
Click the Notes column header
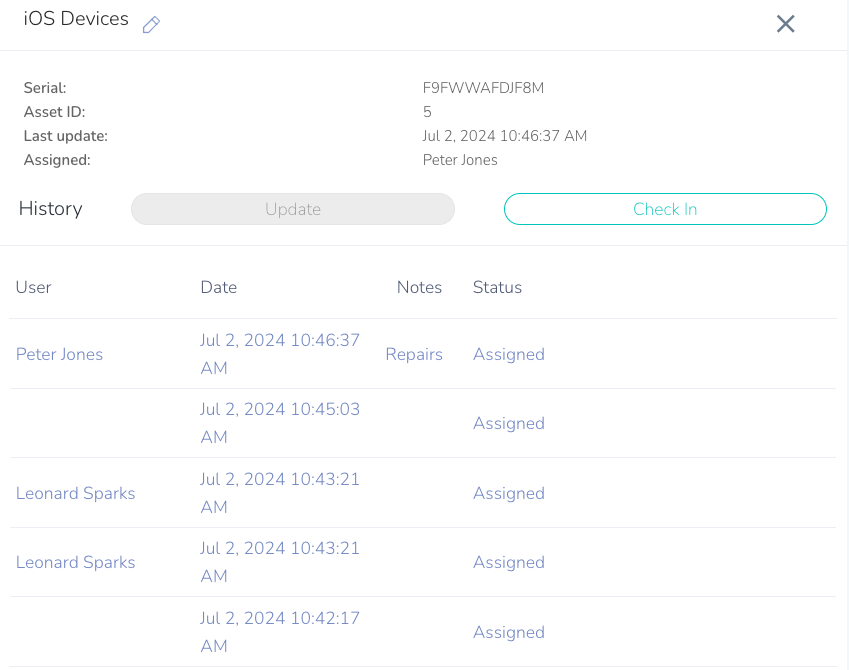coord(419,287)
